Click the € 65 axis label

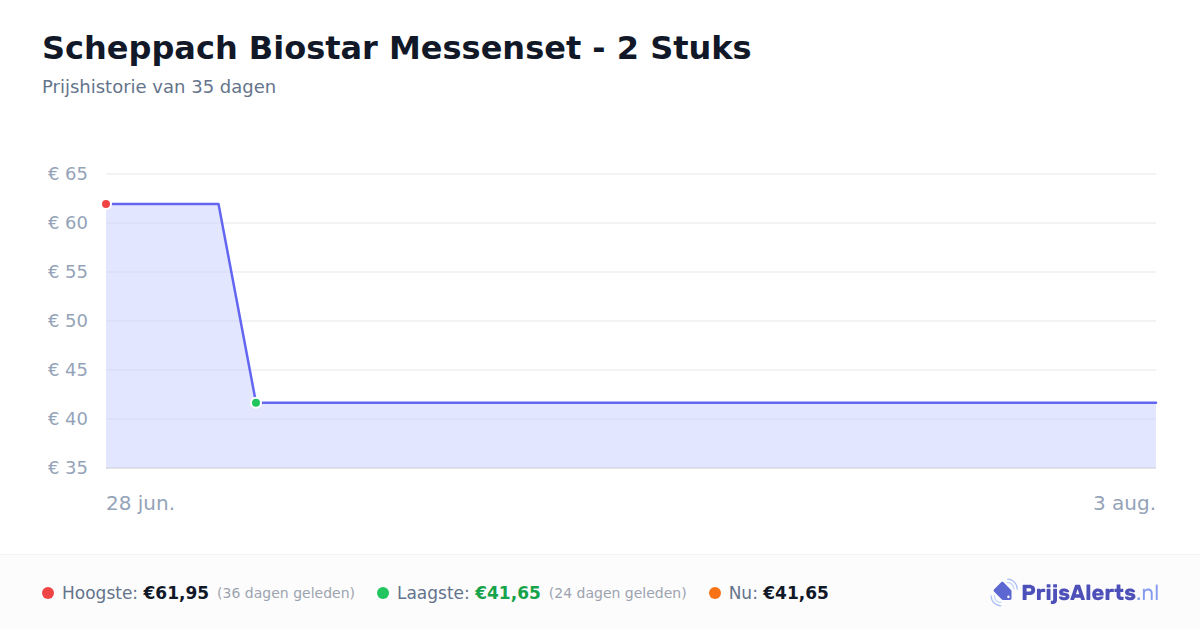pyautogui.click(x=68, y=174)
